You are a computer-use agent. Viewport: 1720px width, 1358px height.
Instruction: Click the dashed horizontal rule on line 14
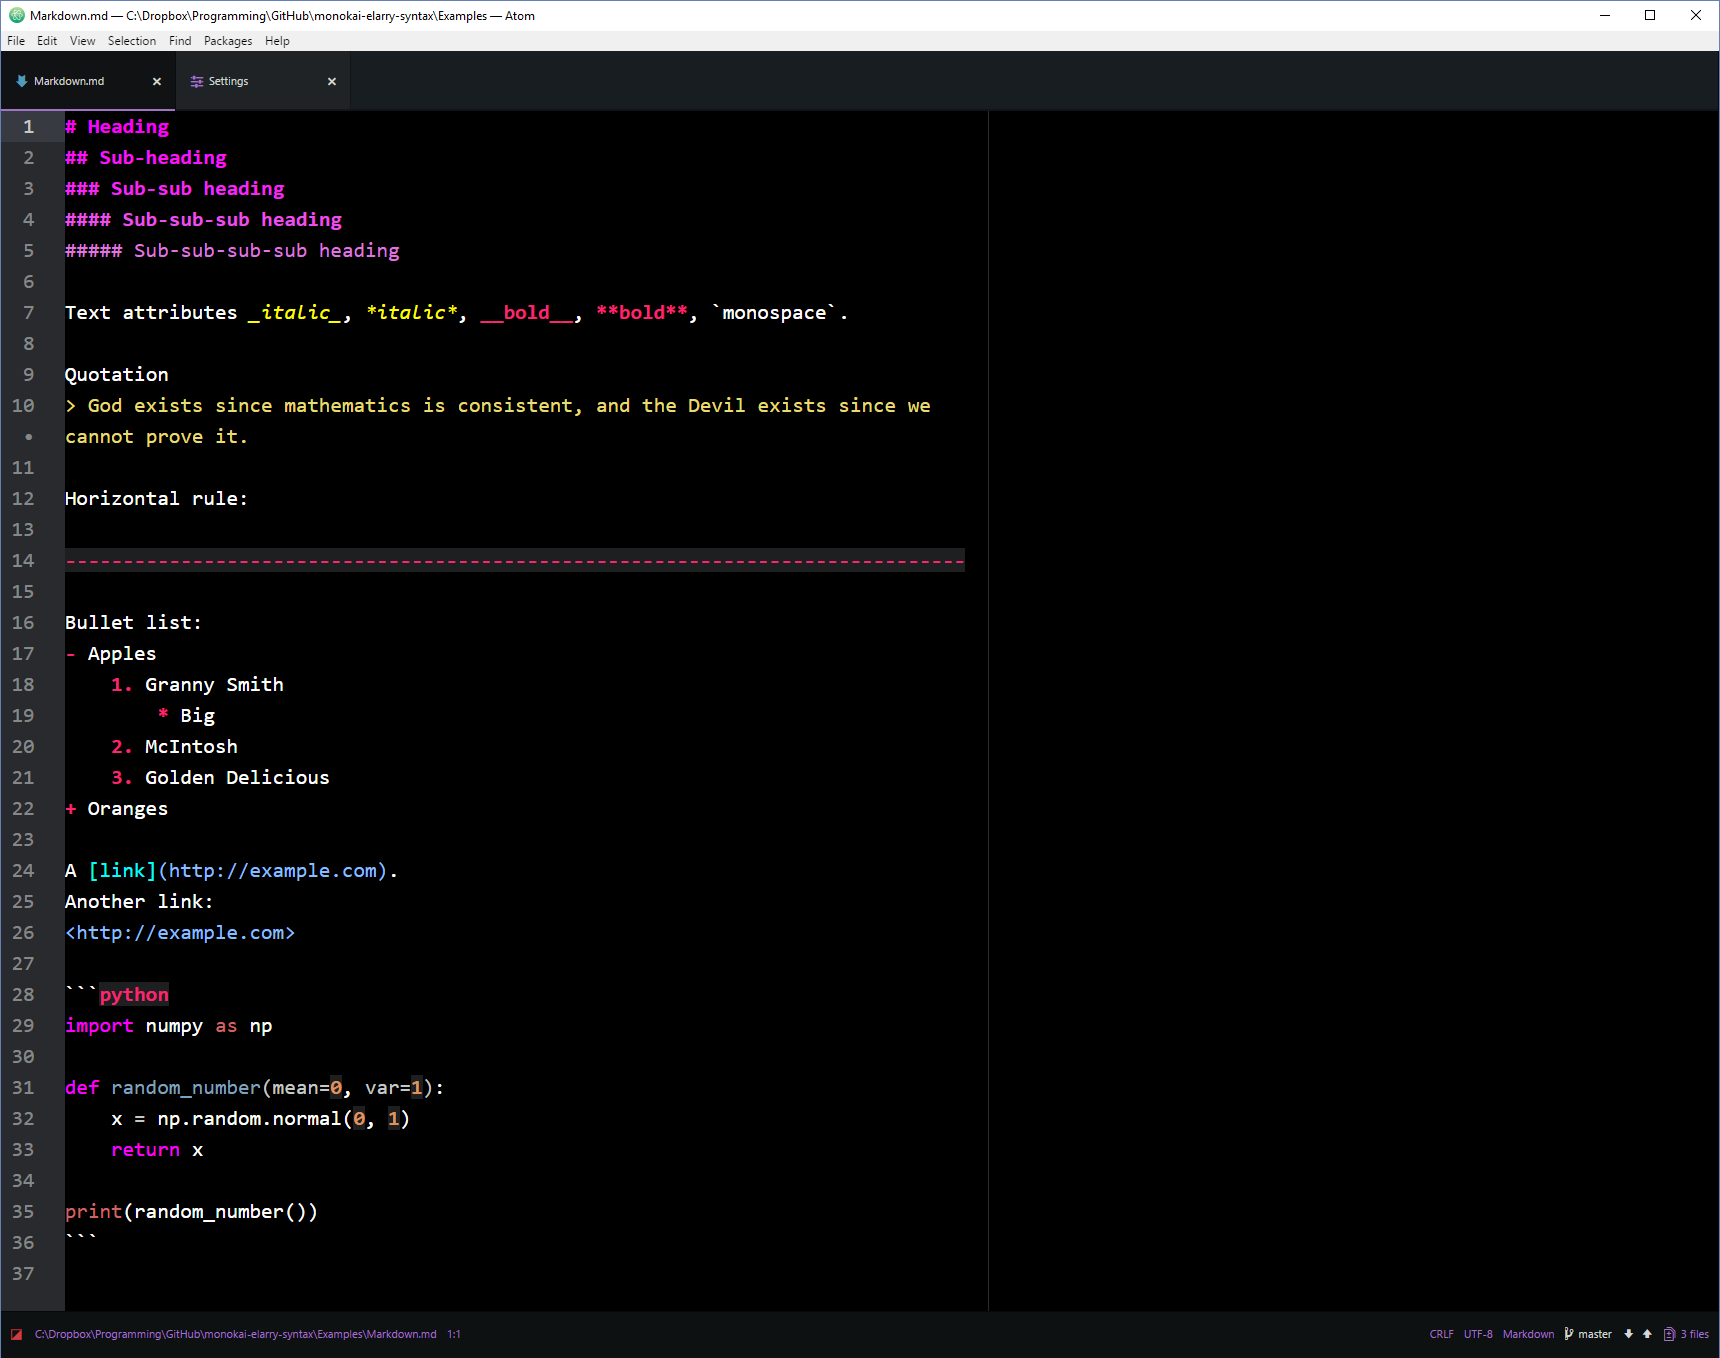click(x=515, y=561)
